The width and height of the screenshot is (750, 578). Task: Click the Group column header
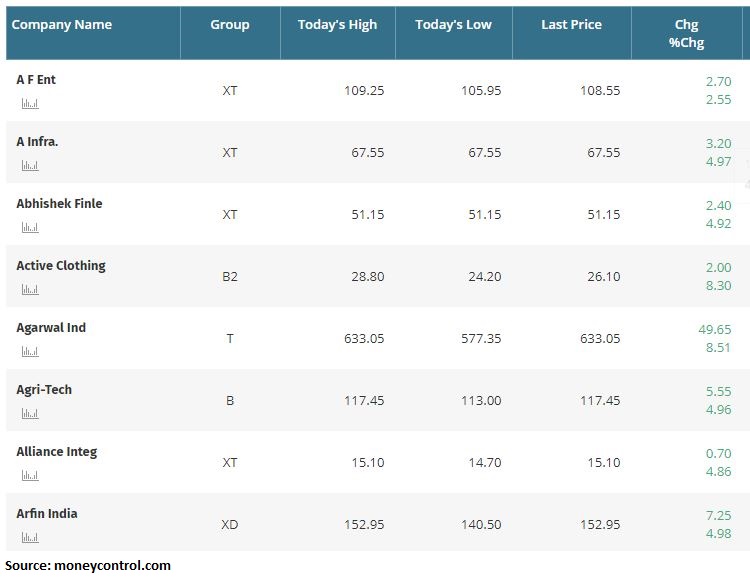tap(230, 24)
